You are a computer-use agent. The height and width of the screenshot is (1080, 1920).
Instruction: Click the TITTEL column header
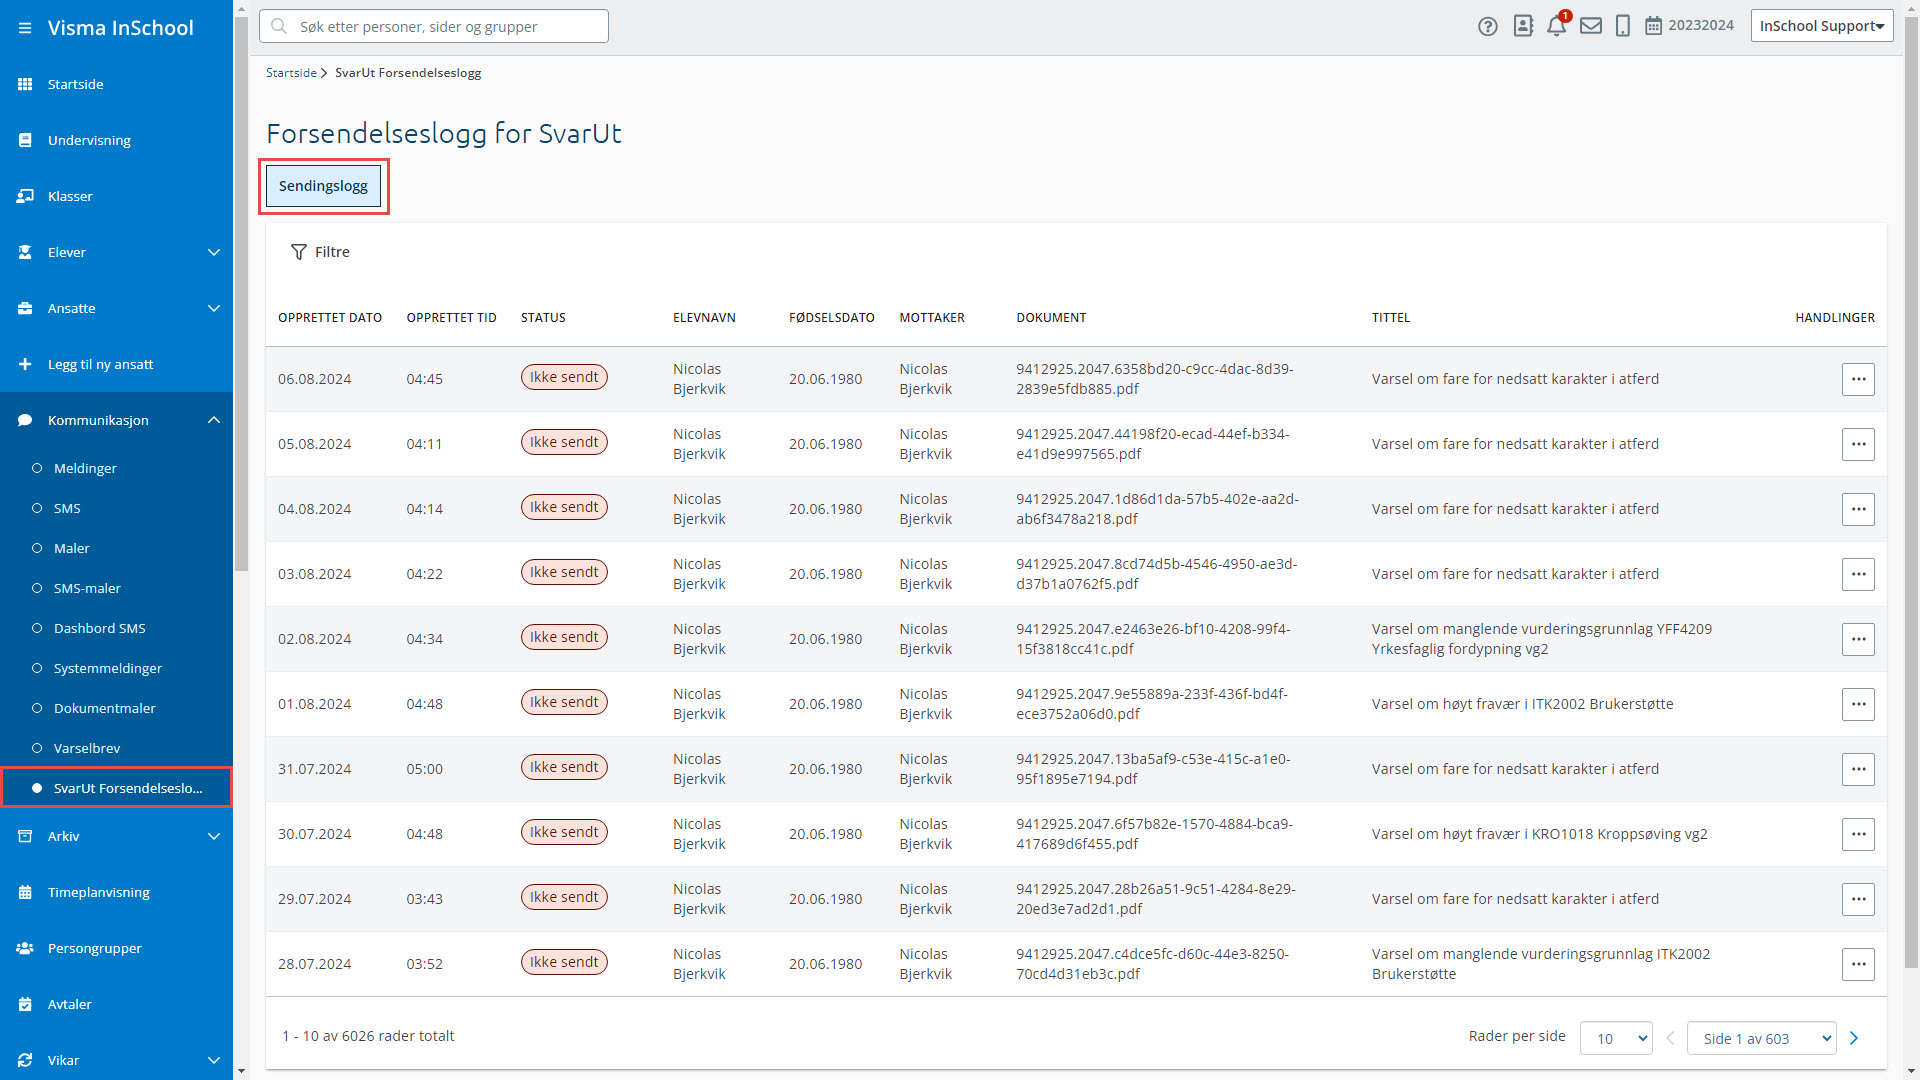(1391, 318)
